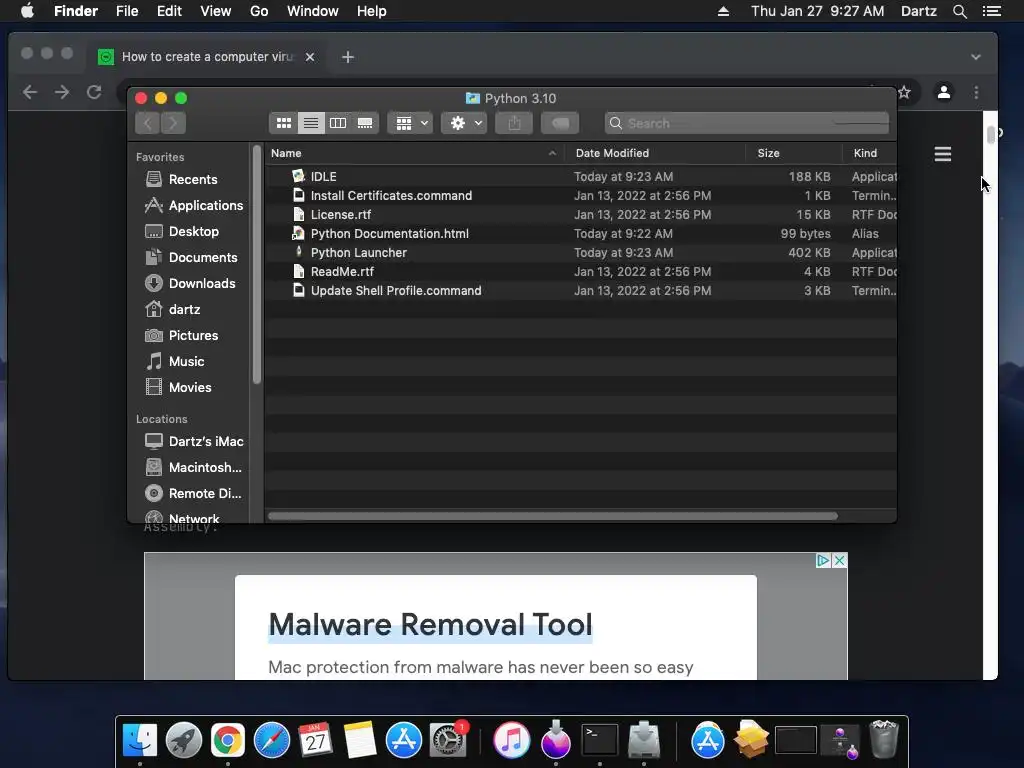Image resolution: width=1024 pixels, height=768 pixels.
Task: Click the Edit Tags toolbar button
Action: 560,123
